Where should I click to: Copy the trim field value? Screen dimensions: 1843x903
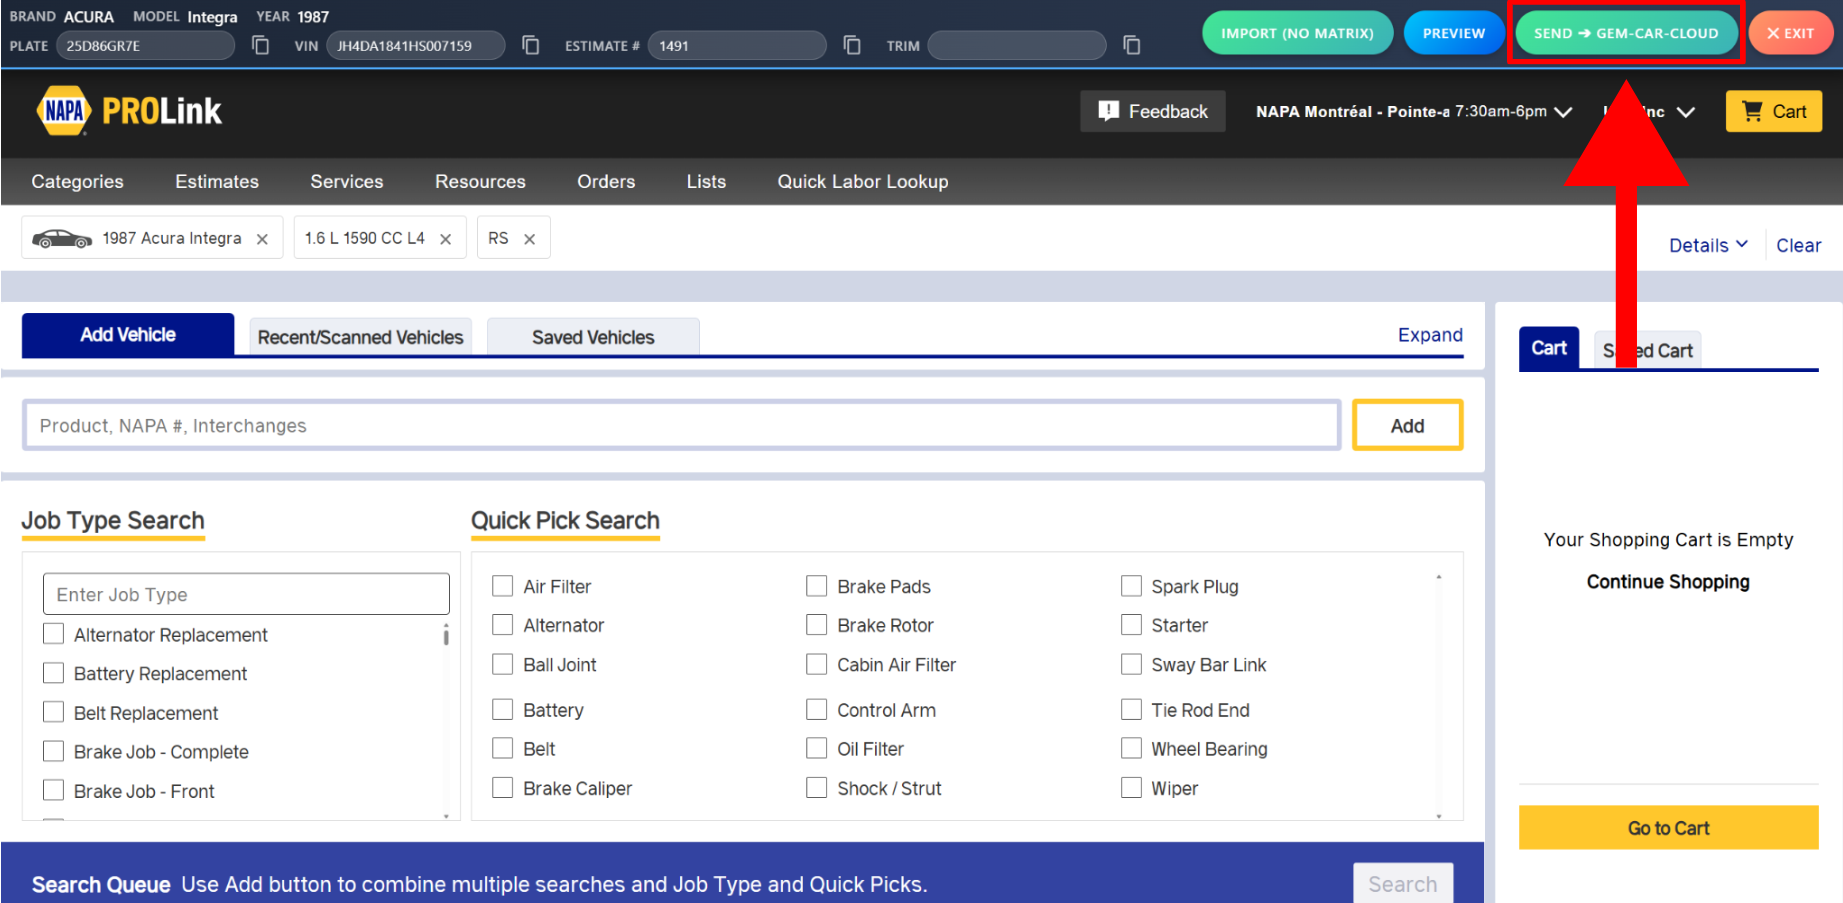pos(1132,45)
